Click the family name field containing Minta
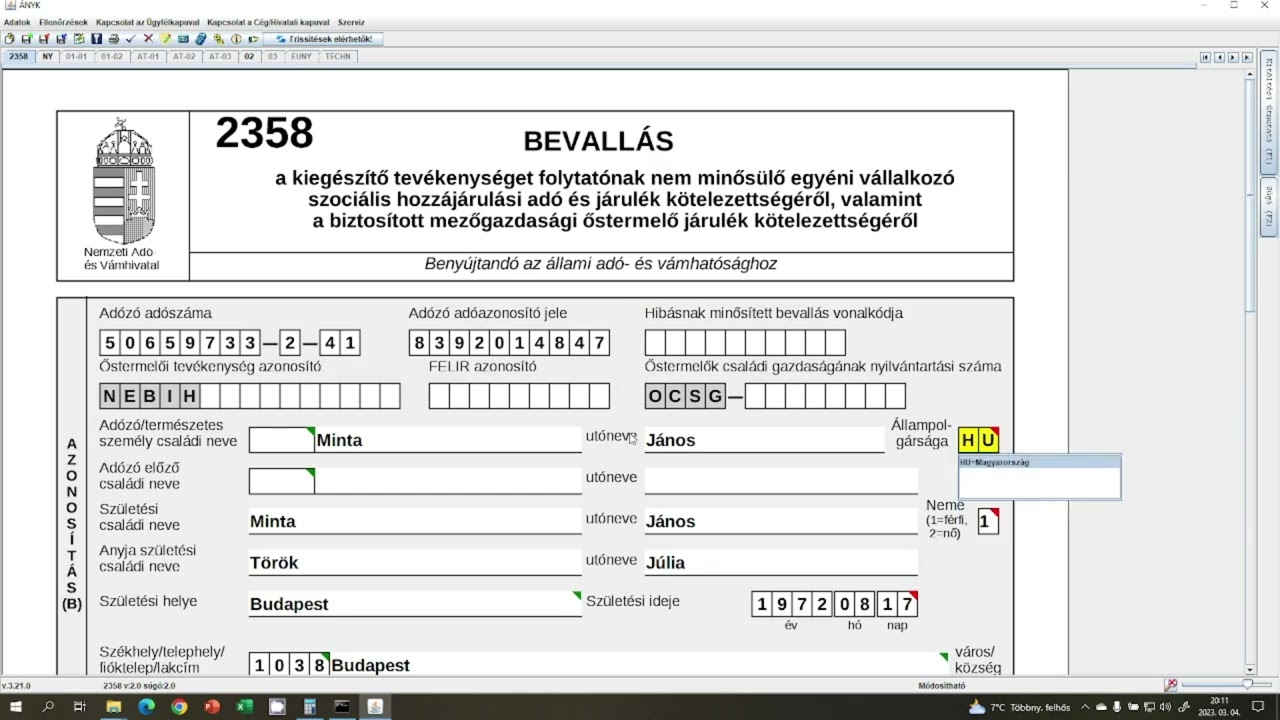The image size is (1280, 720). pos(448,440)
